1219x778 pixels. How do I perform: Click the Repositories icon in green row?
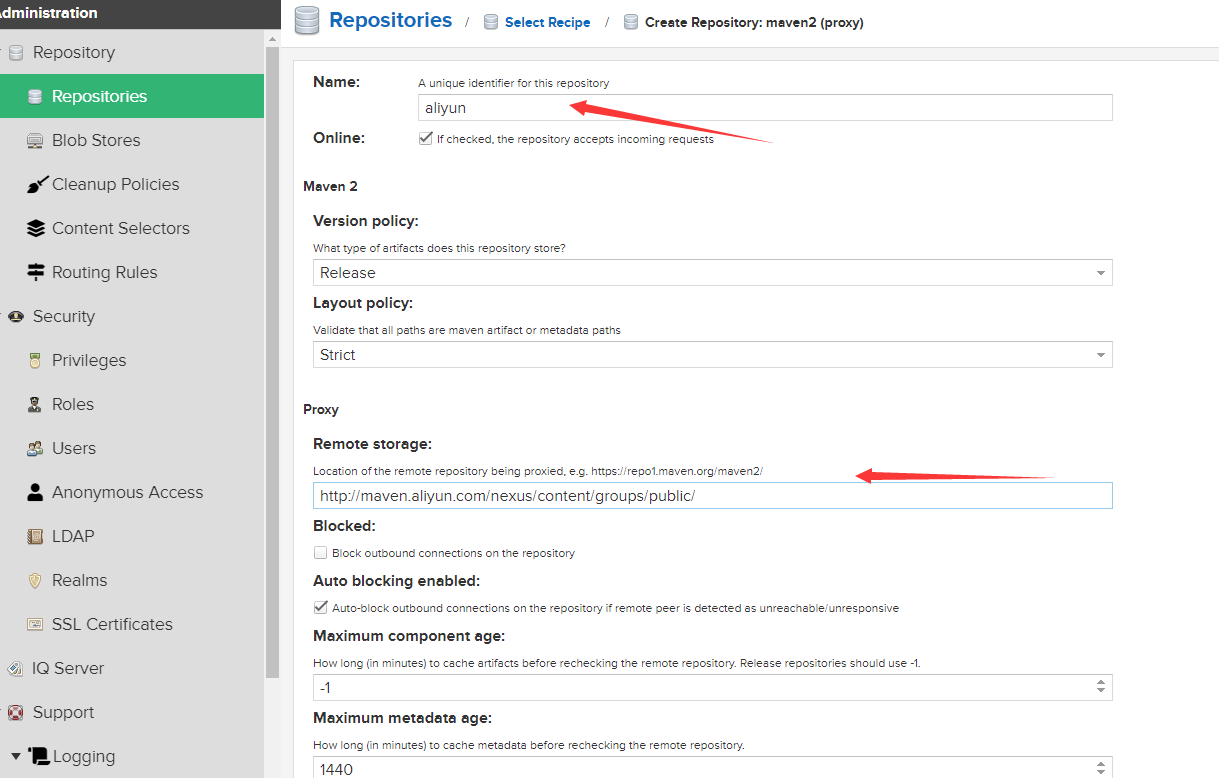click(x=35, y=96)
